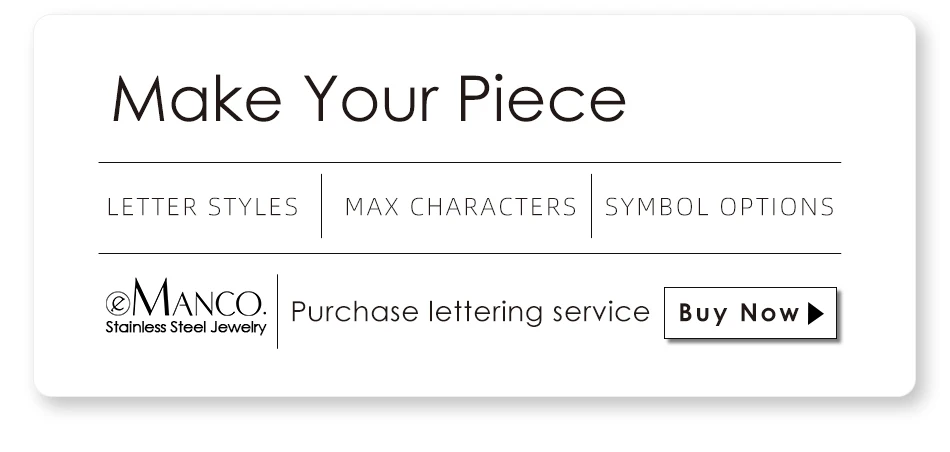
Task: Click the word Purchase near the logo
Action: click(x=355, y=312)
